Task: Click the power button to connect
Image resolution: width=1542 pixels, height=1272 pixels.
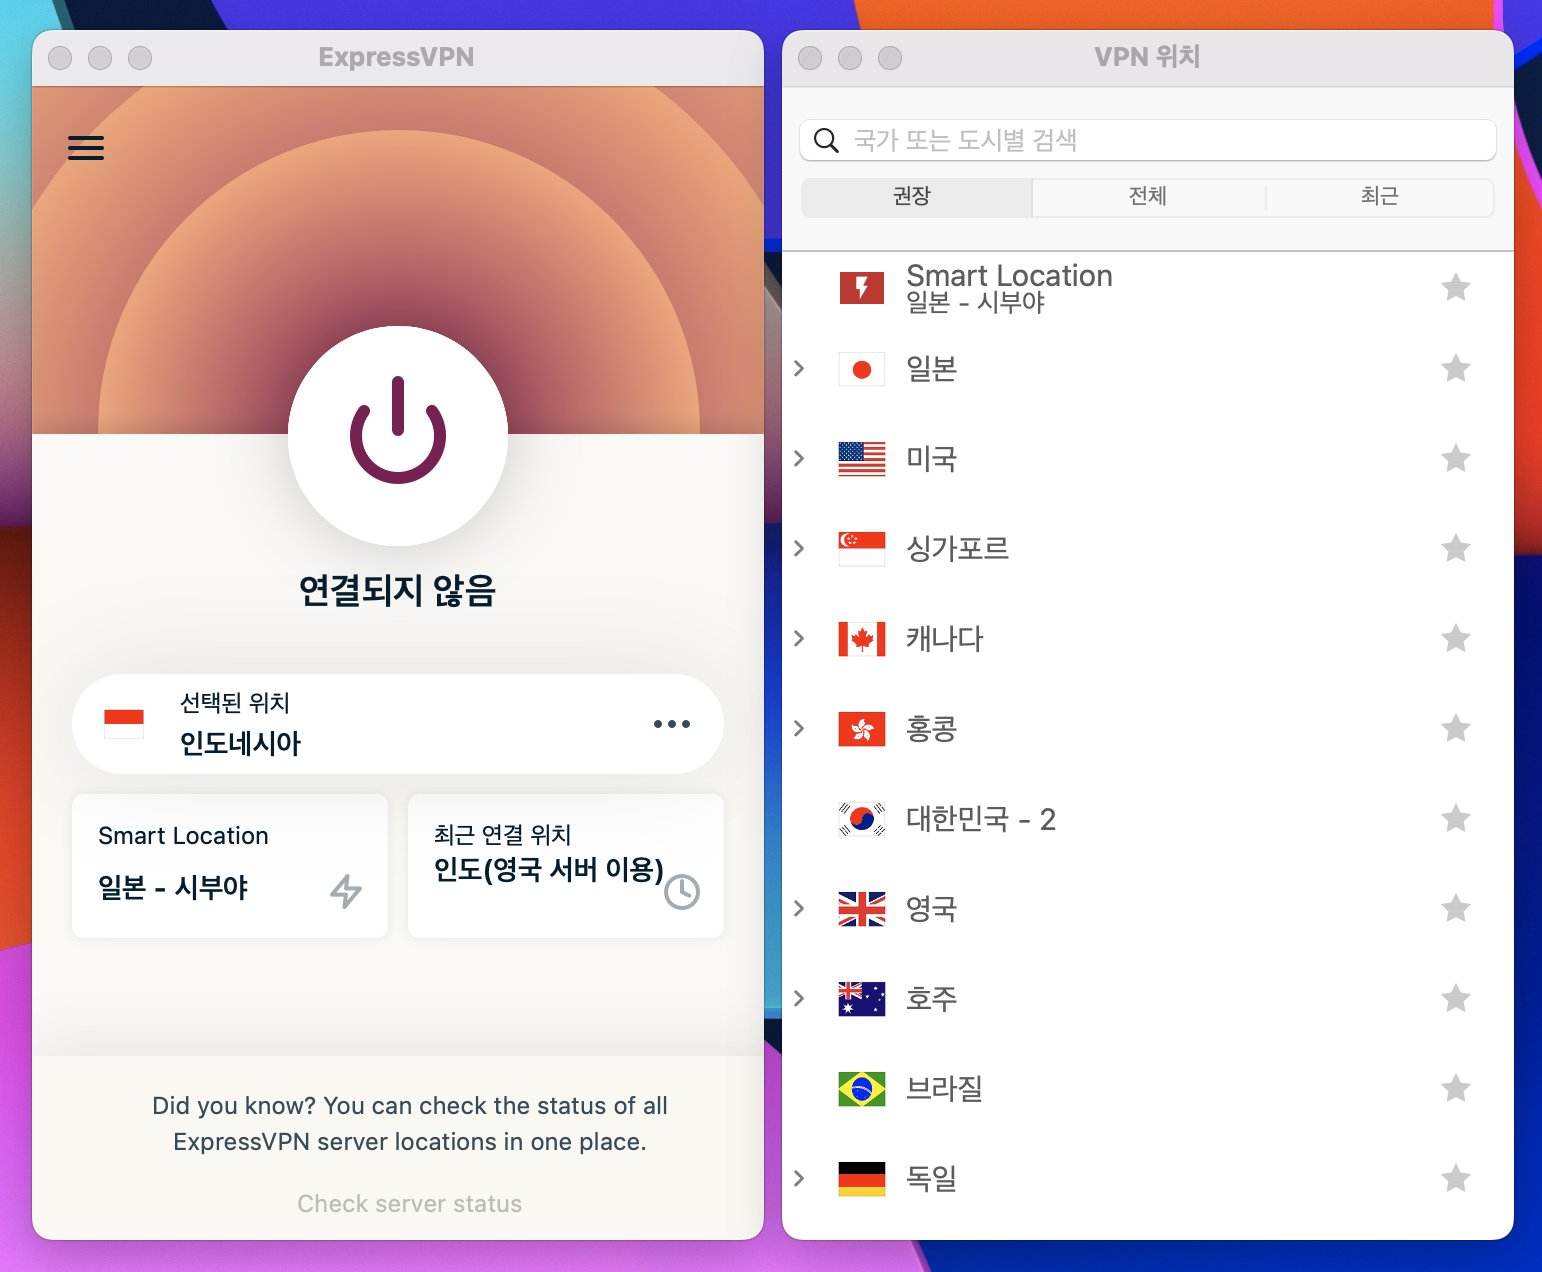Action: coord(398,435)
